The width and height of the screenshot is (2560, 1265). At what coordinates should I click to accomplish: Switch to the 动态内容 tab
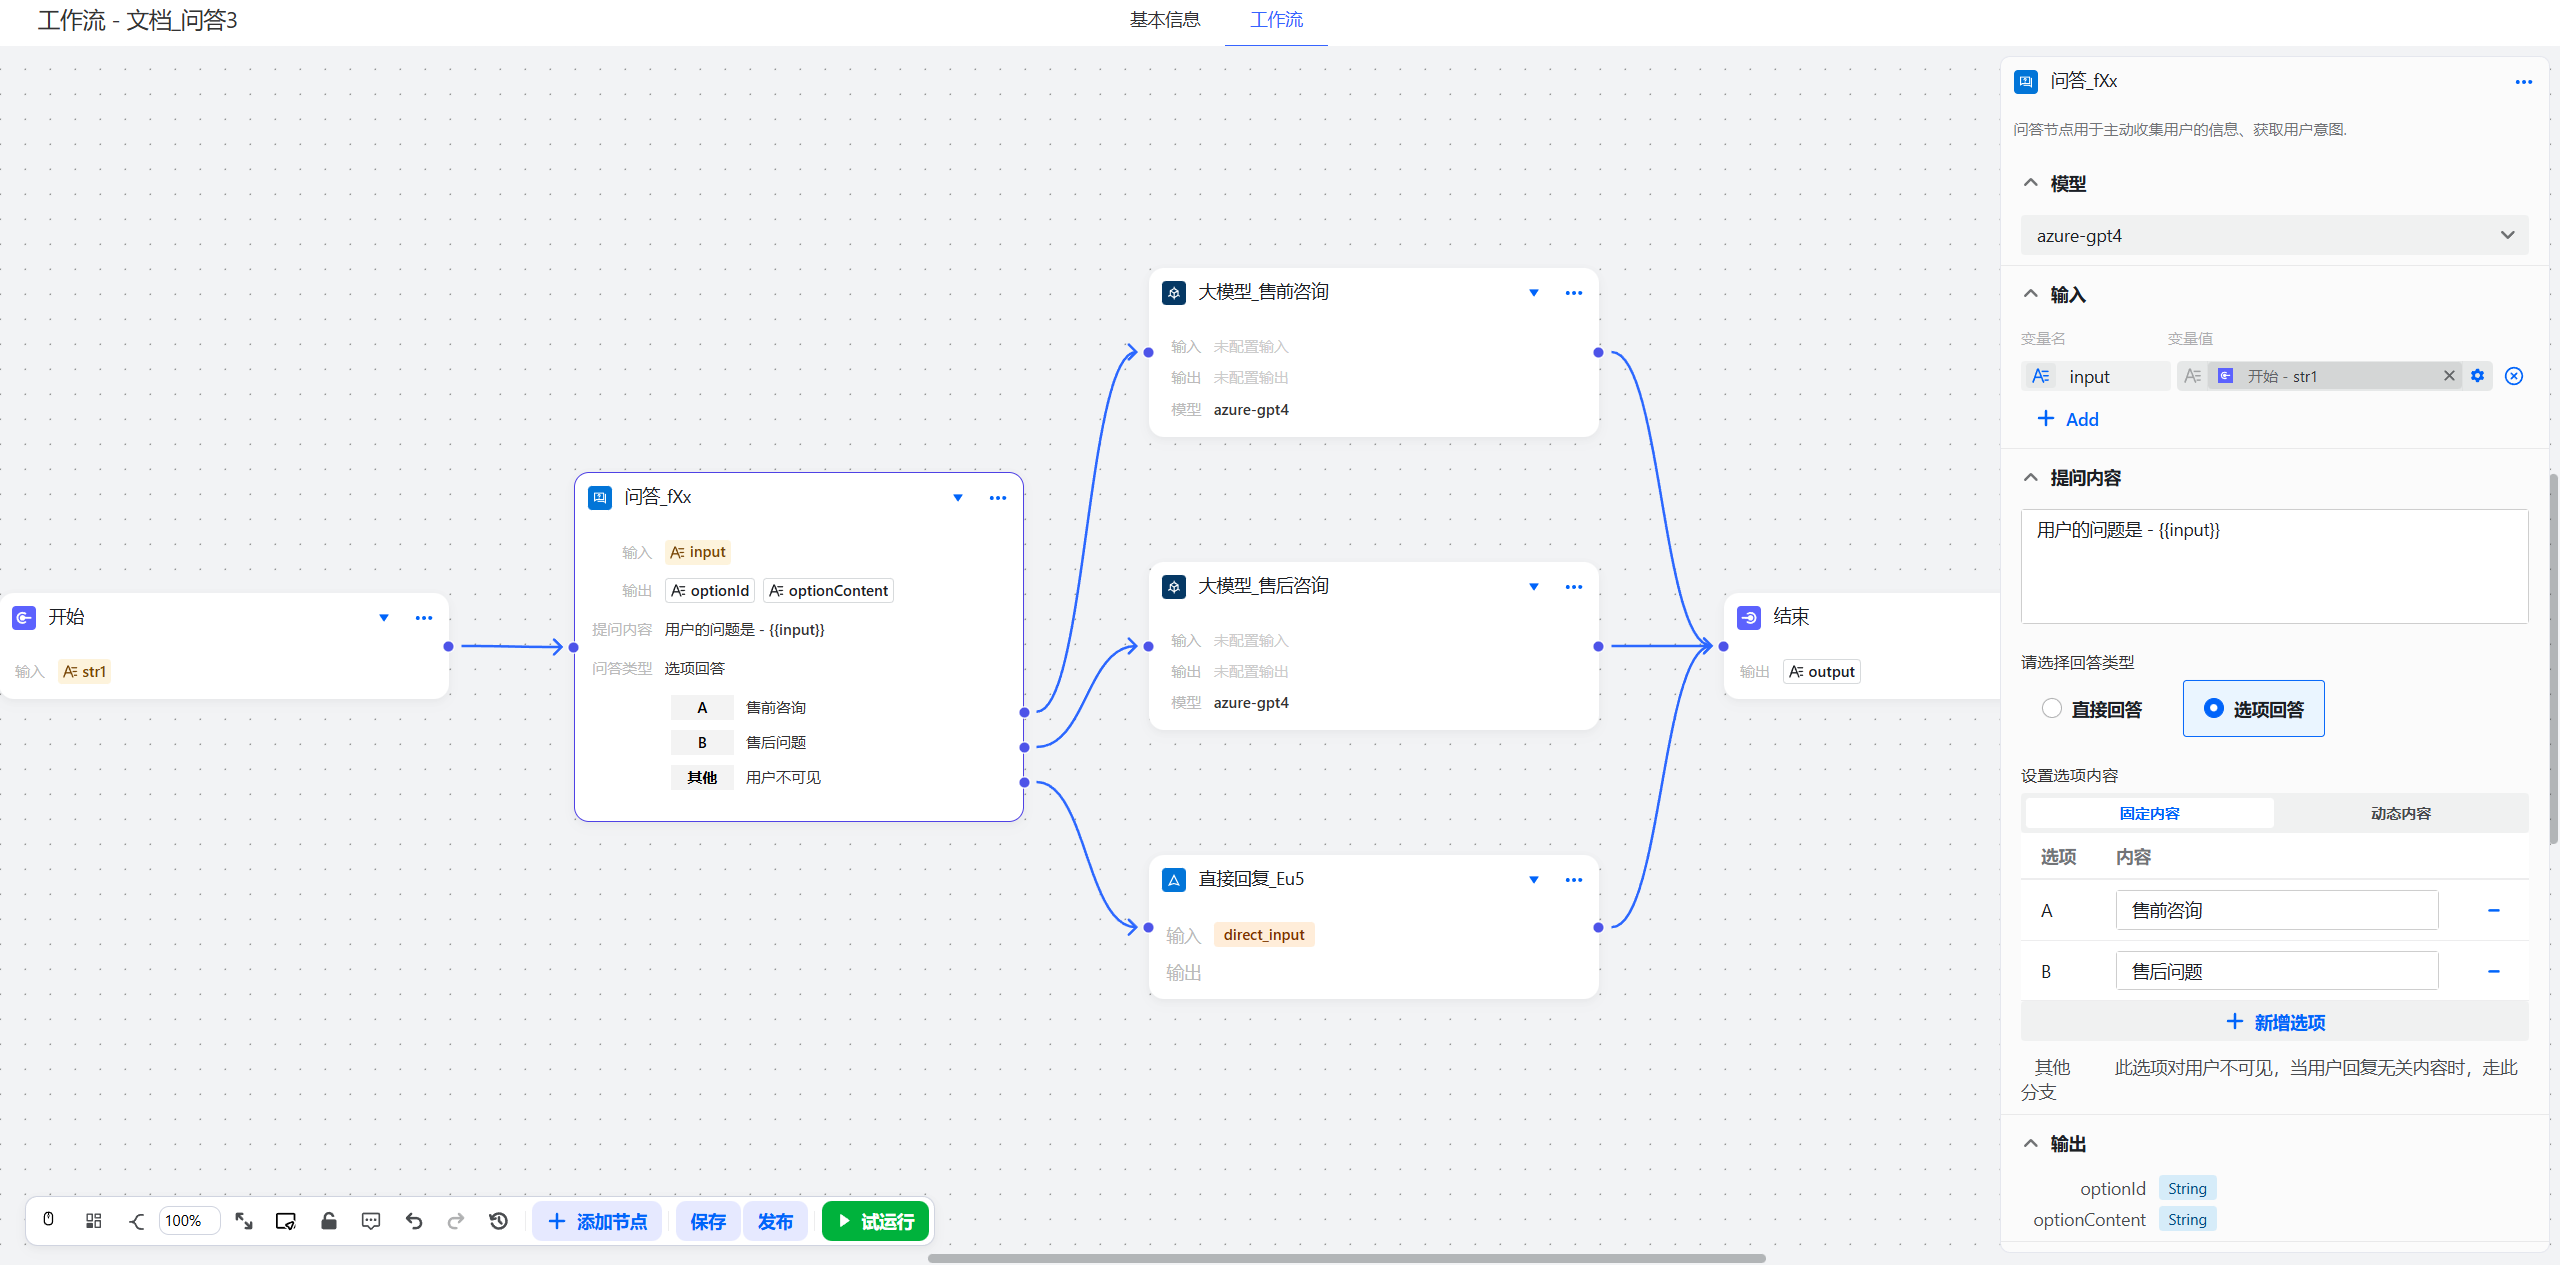click(x=2400, y=813)
